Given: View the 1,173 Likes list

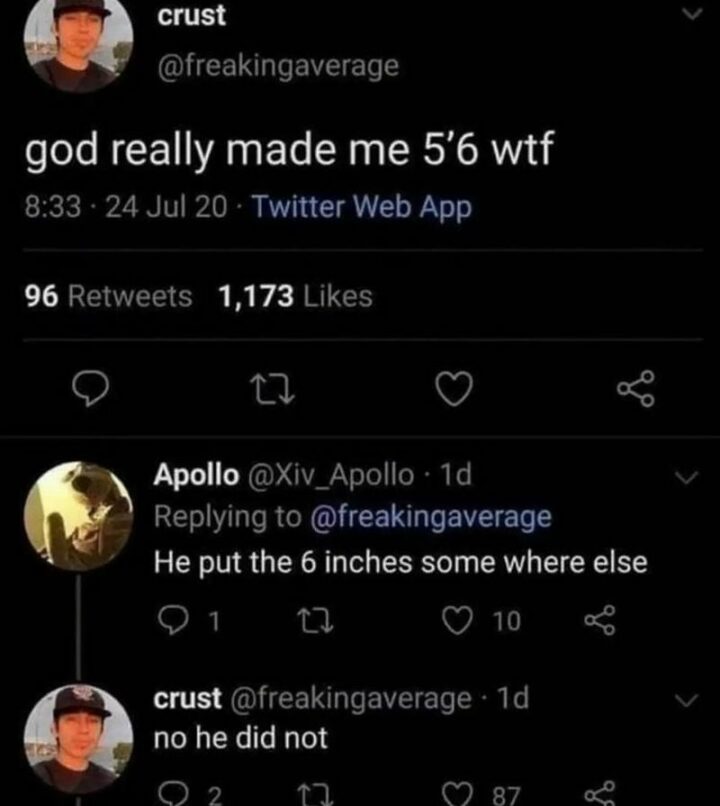Looking at the screenshot, I should [295, 296].
